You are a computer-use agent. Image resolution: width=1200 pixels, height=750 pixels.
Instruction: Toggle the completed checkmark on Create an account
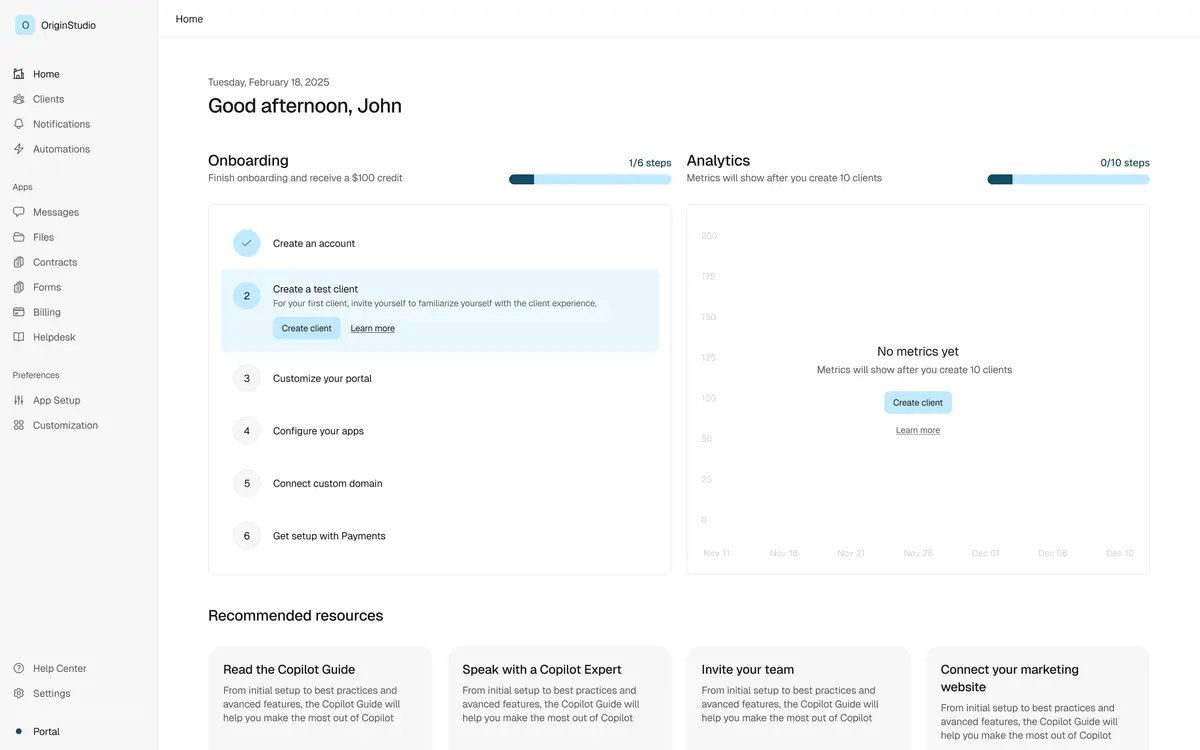(x=246, y=242)
